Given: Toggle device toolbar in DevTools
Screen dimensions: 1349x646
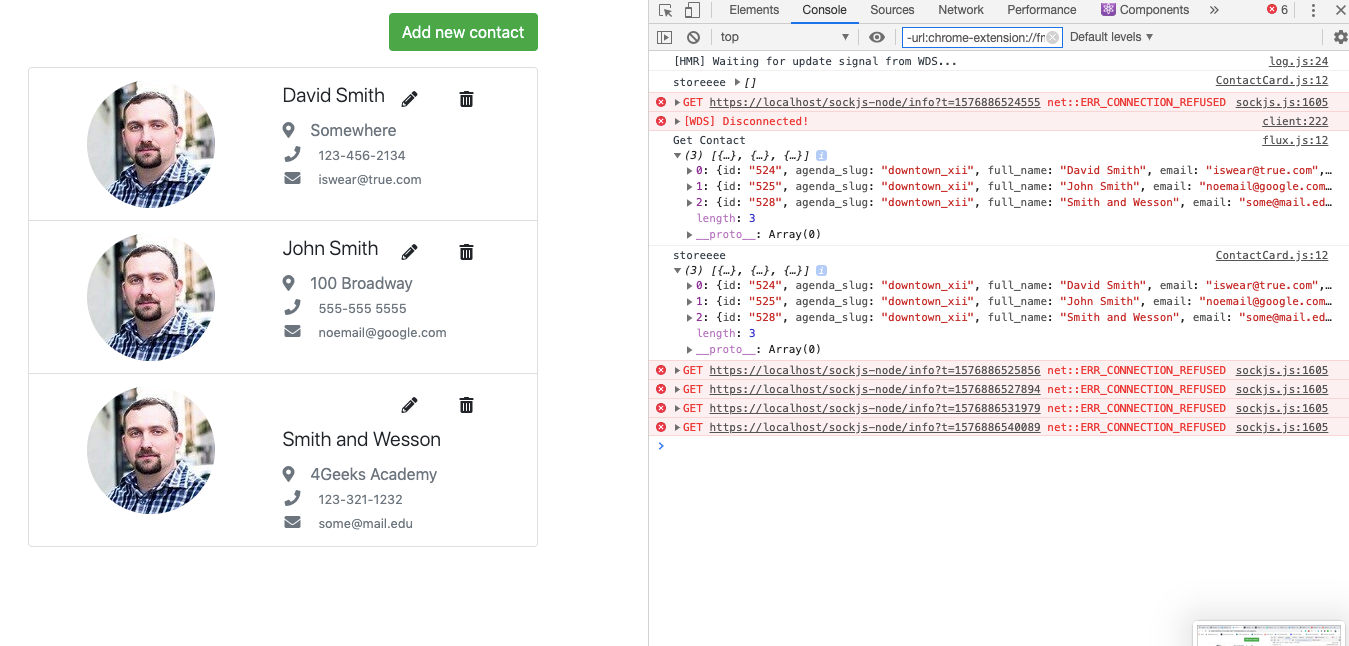Looking at the screenshot, I should 692,10.
